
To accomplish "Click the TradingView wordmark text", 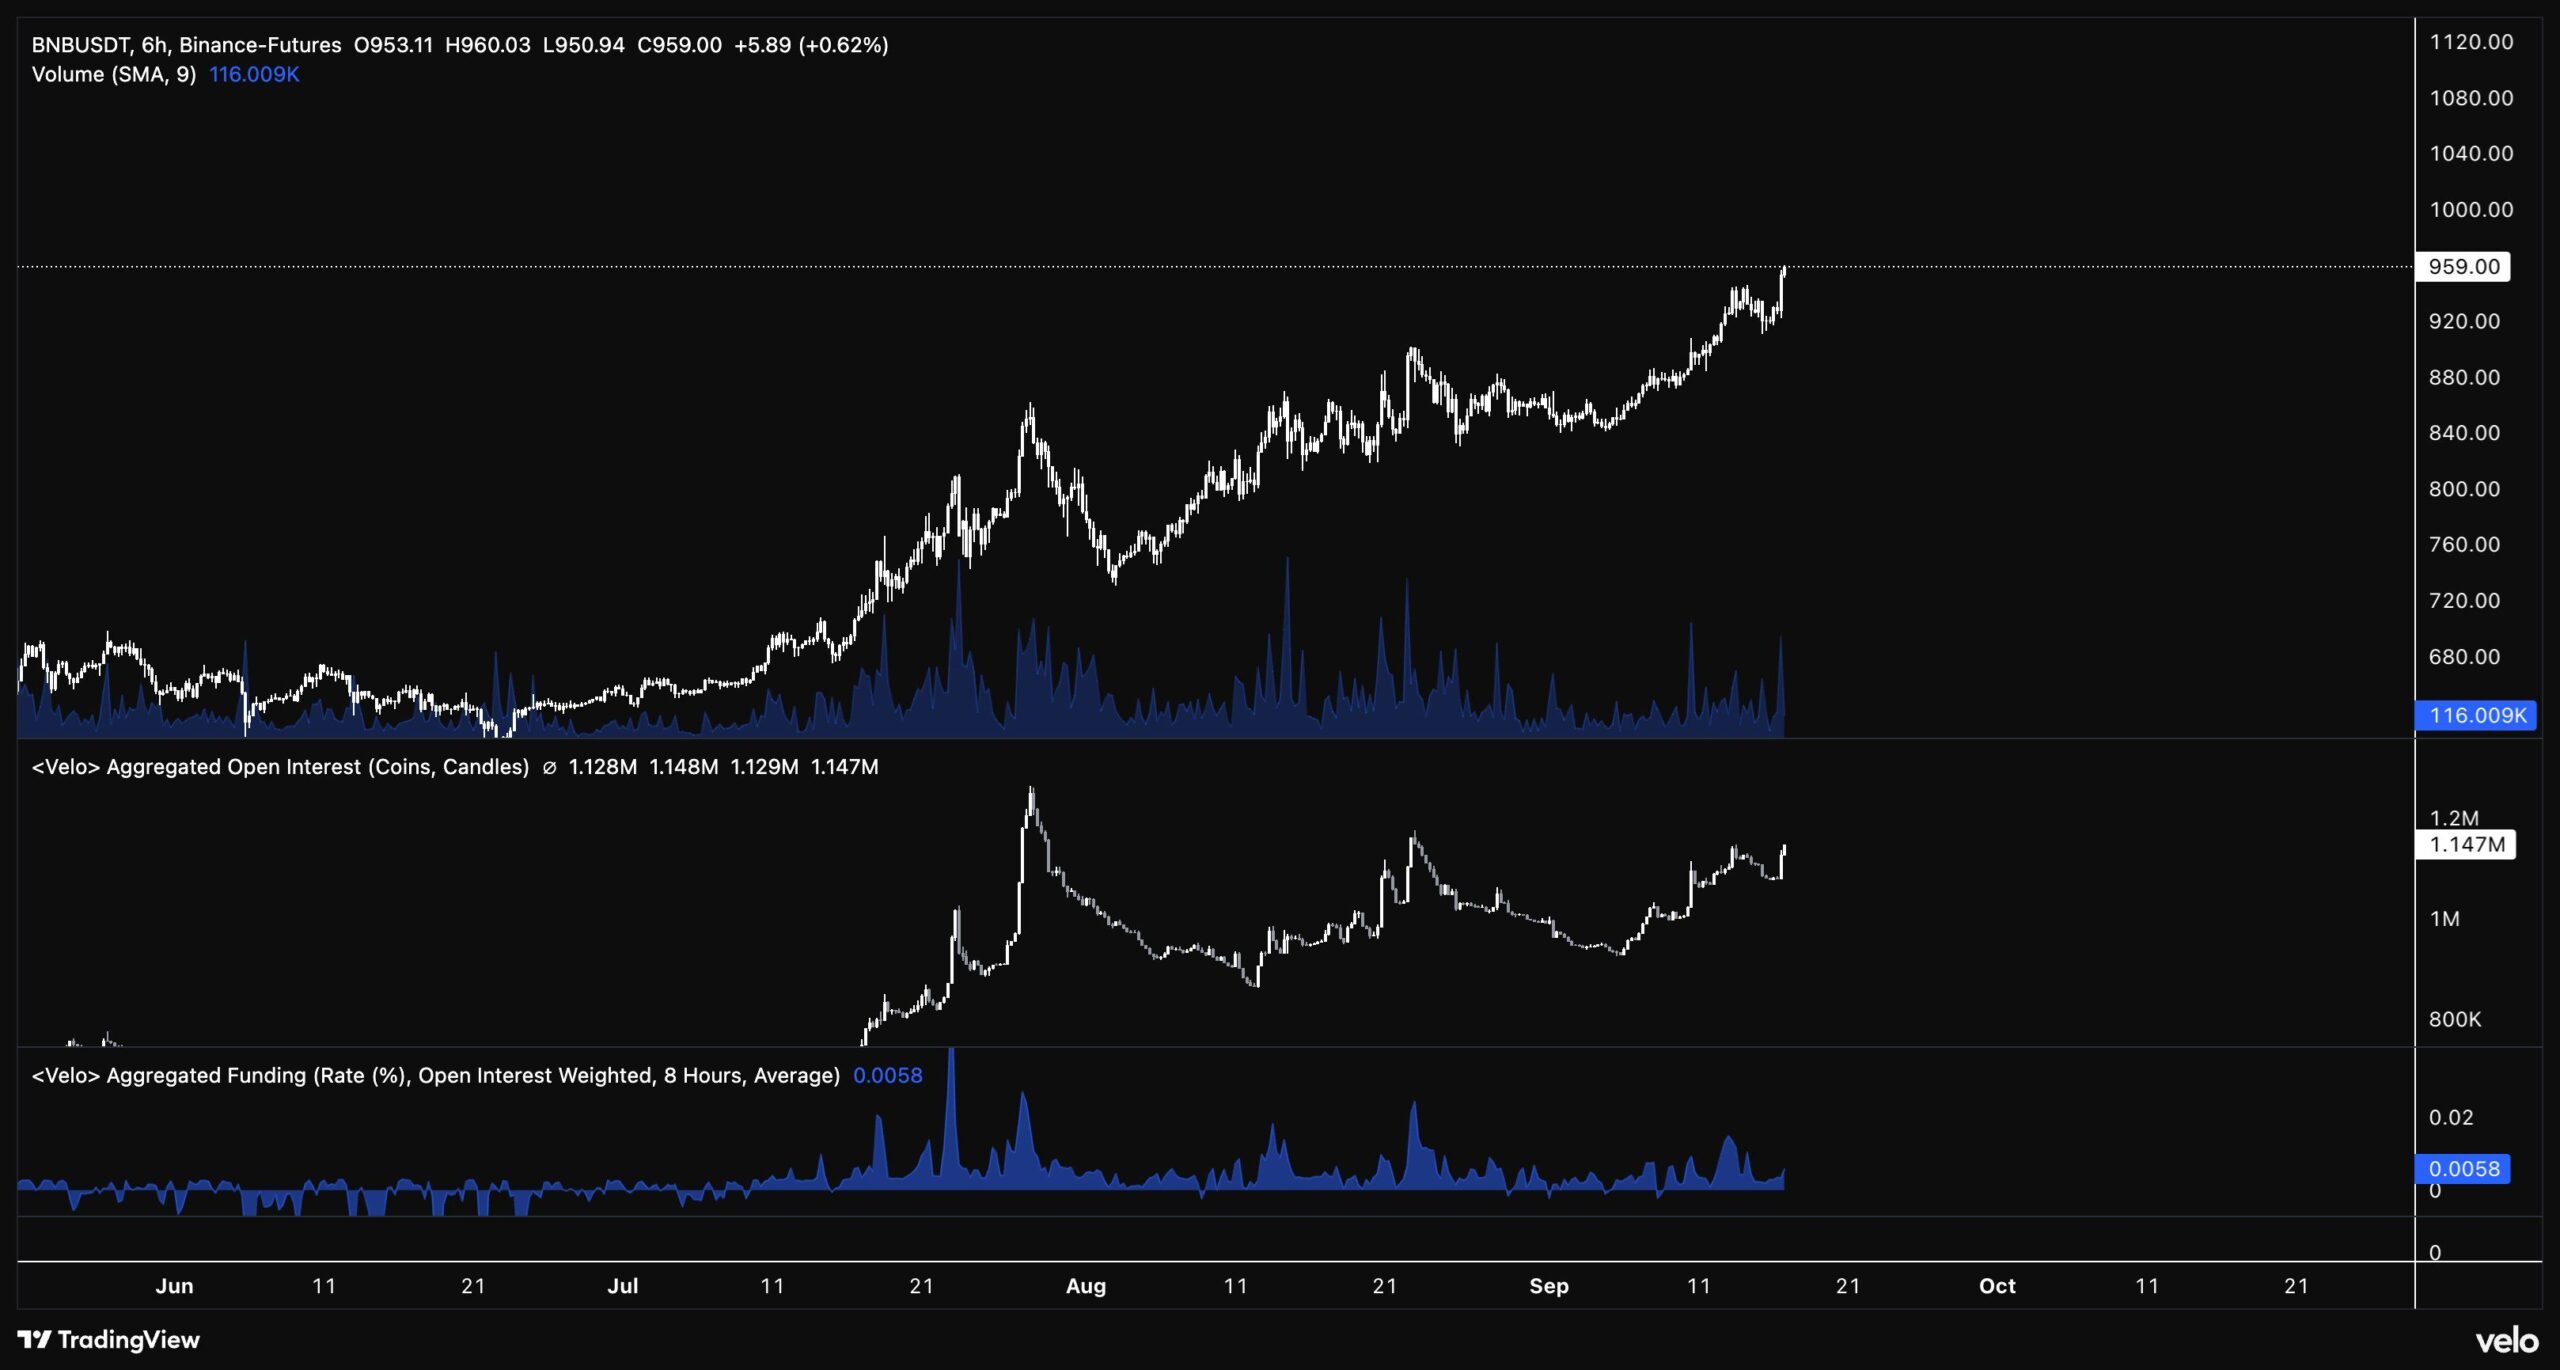I will tap(130, 1340).
